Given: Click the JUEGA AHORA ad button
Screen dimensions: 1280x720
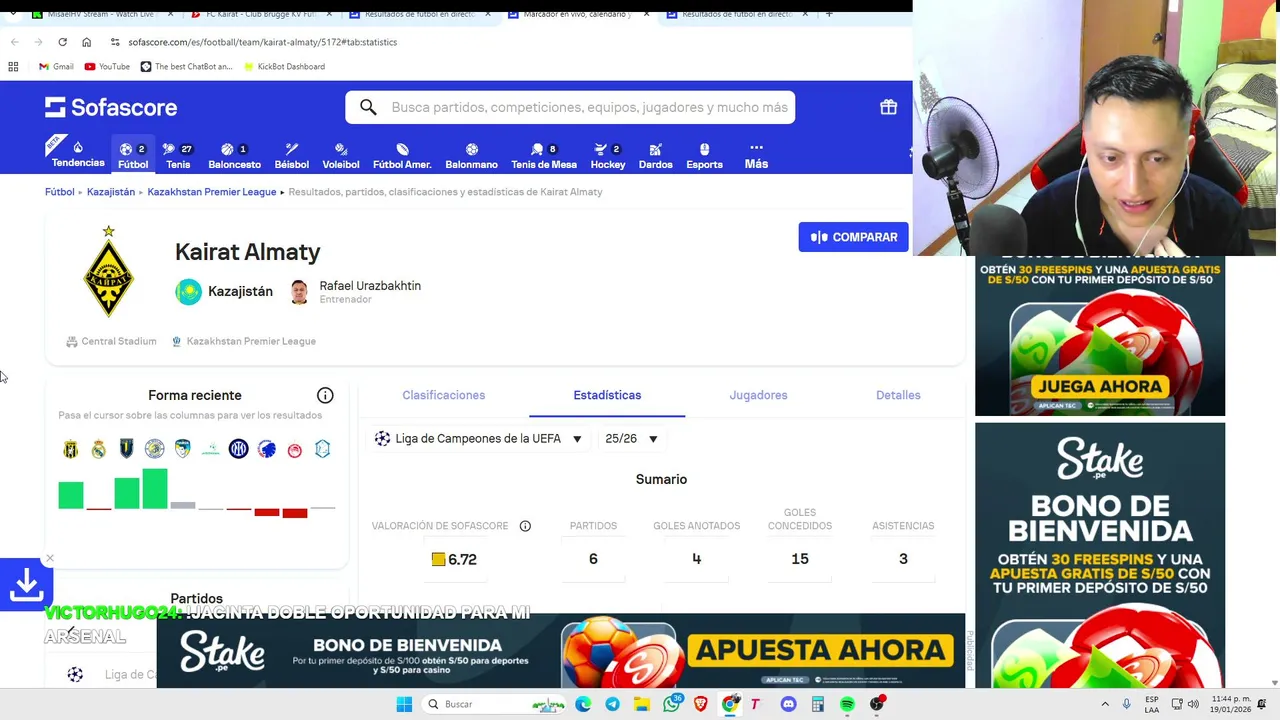Looking at the screenshot, I should coord(1100,386).
